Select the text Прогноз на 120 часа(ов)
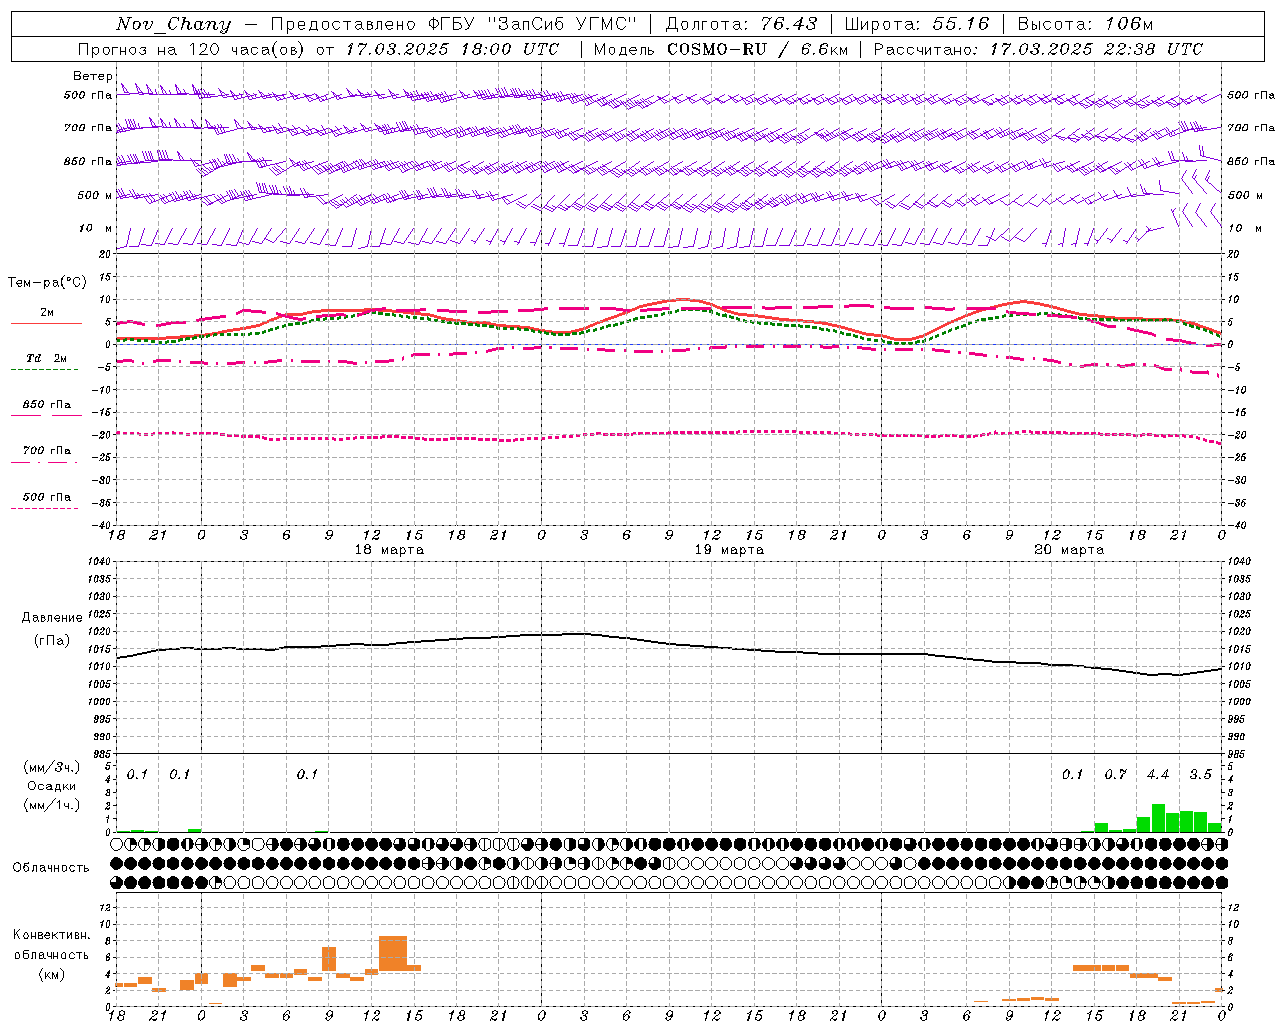This screenshot has width=1280, height=1024. click(190, 49)
